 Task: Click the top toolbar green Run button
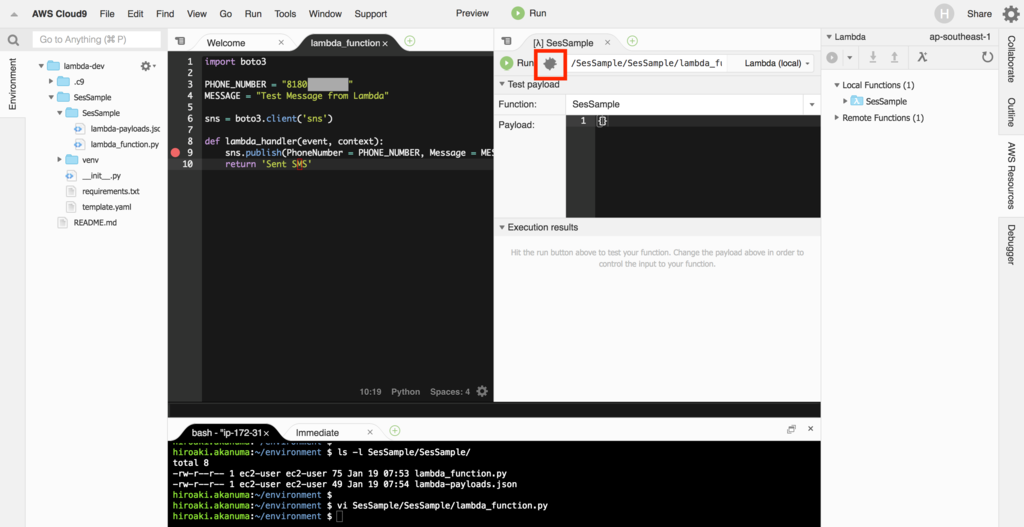point(529,13)
